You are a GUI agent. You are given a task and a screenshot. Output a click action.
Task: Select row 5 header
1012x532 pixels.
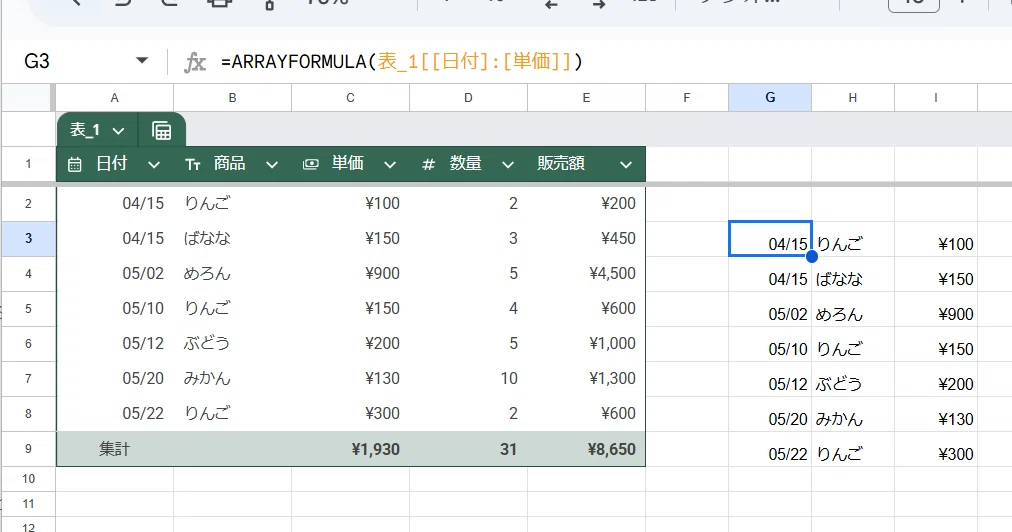[x=28, y=308]
